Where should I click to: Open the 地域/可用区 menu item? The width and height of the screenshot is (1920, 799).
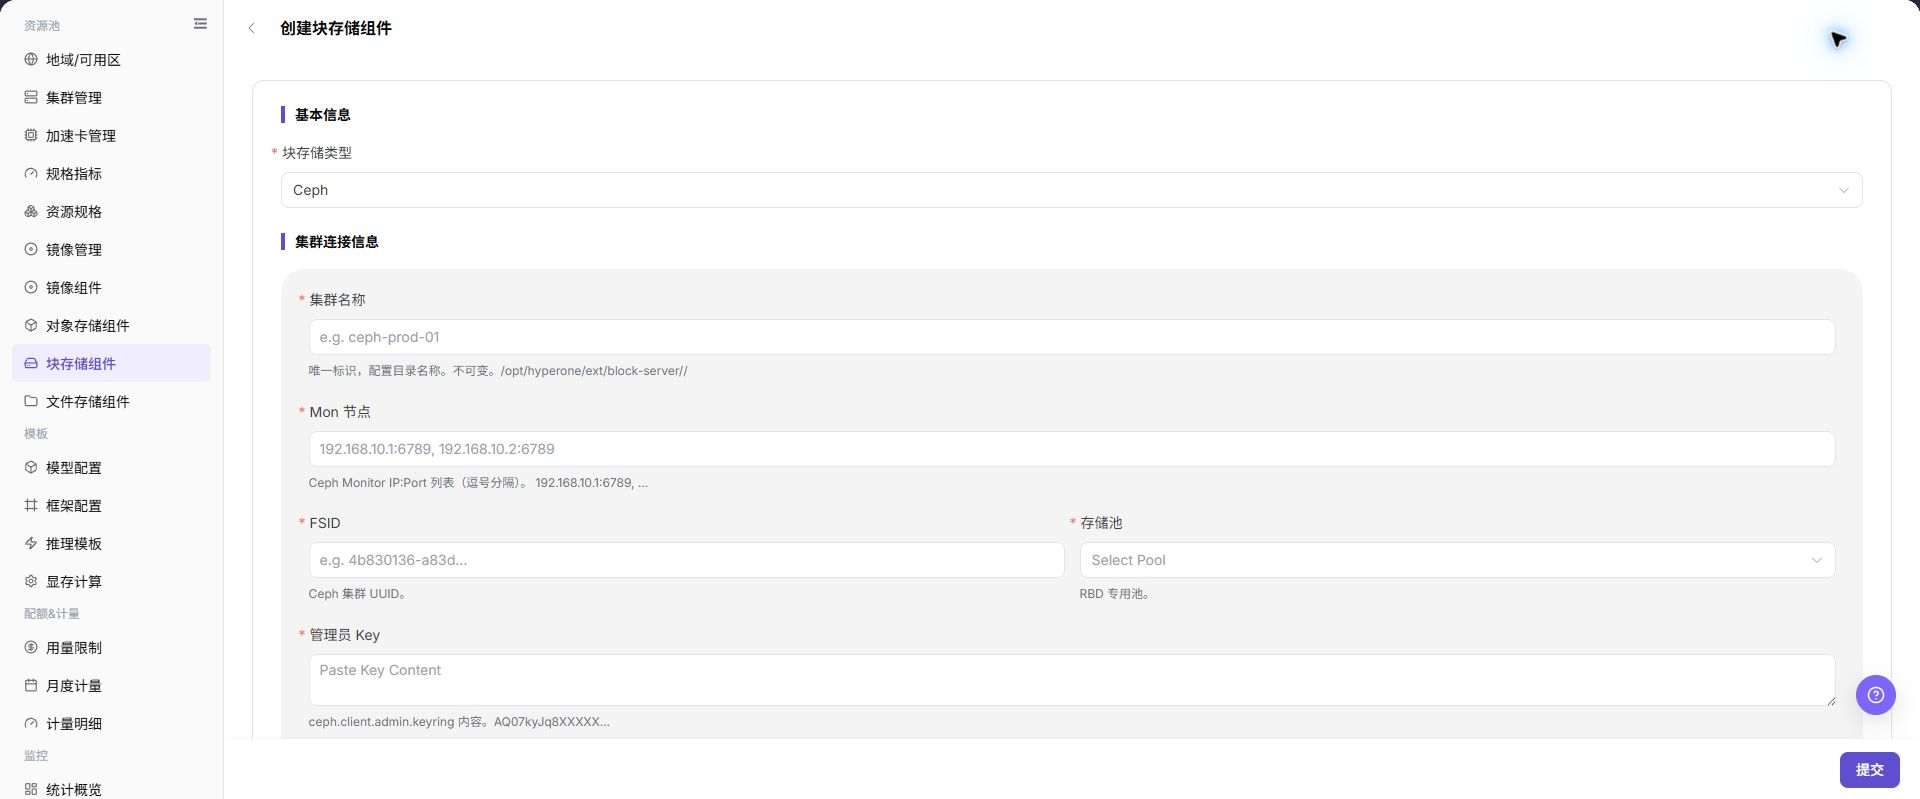point(111,60)
